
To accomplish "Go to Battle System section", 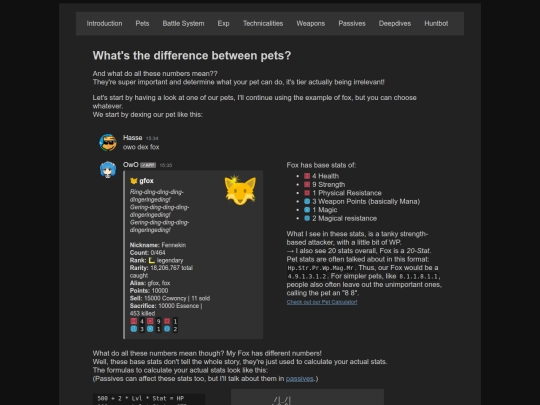I will click(x=183, y=23).
